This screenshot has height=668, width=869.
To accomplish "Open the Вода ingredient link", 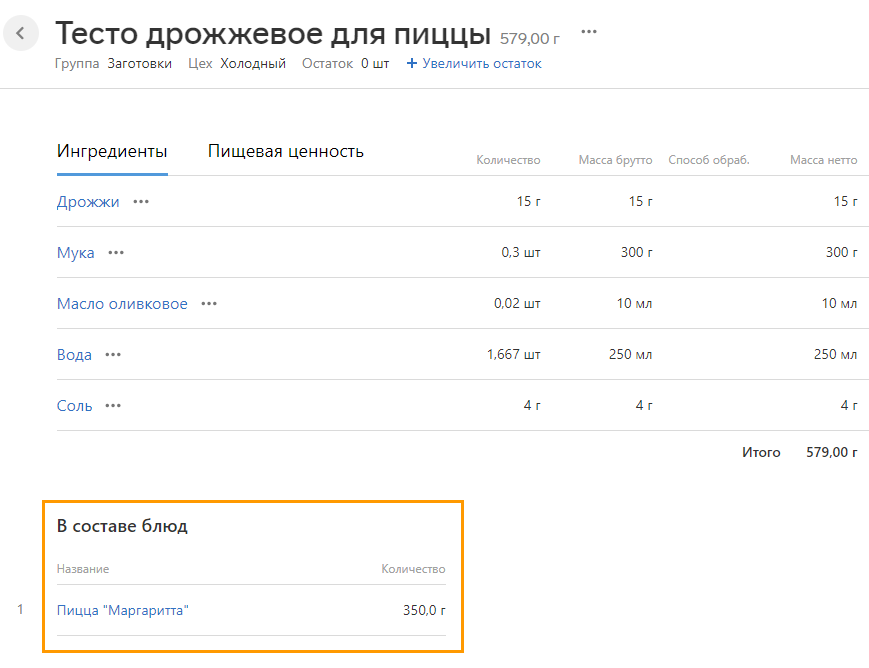I will coord(74,355).
